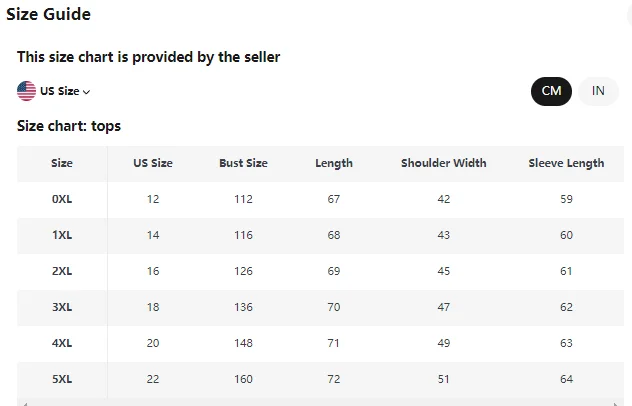Switch measurement units to IN
This screenshot has width=632, height=406.
coord(598,91)
